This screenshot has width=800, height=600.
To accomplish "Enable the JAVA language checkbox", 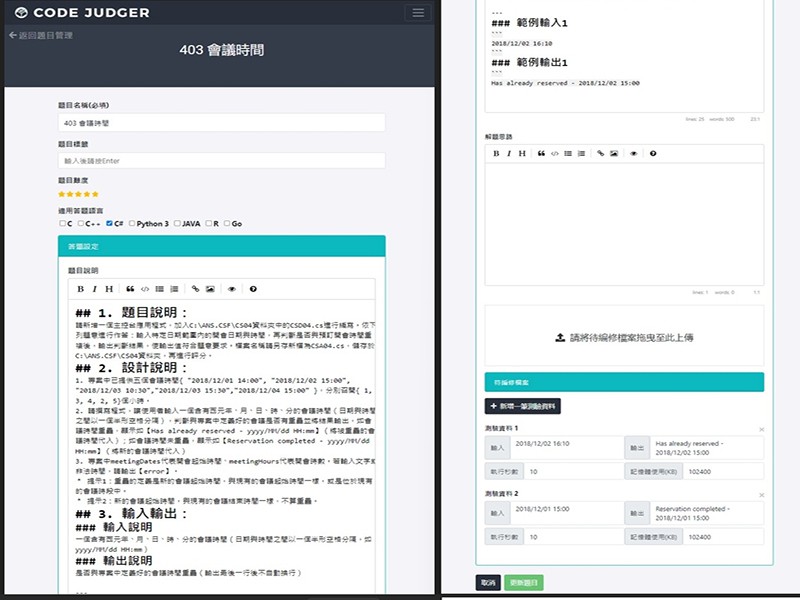I will [x=177, y=223].
